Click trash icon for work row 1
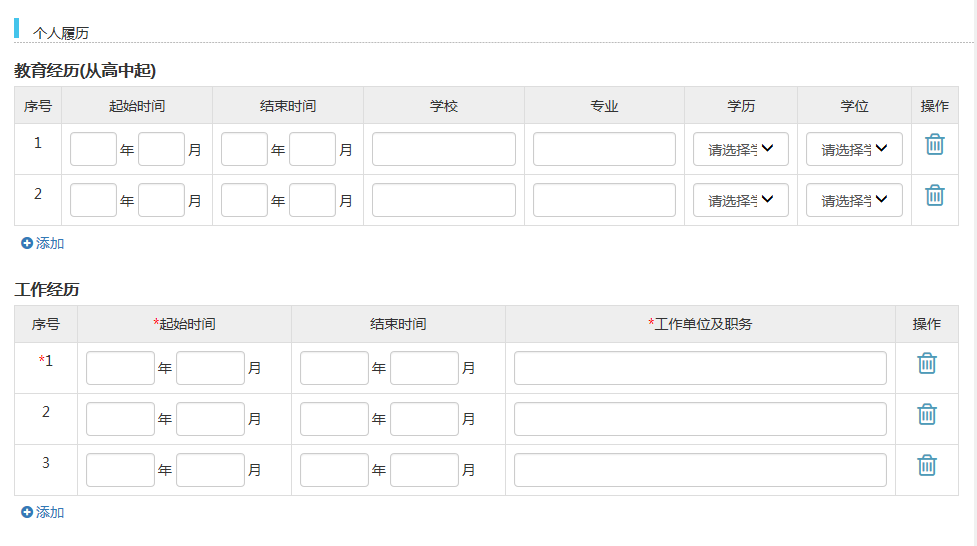Viewport: 977px width, 546px height. [926, 364]
